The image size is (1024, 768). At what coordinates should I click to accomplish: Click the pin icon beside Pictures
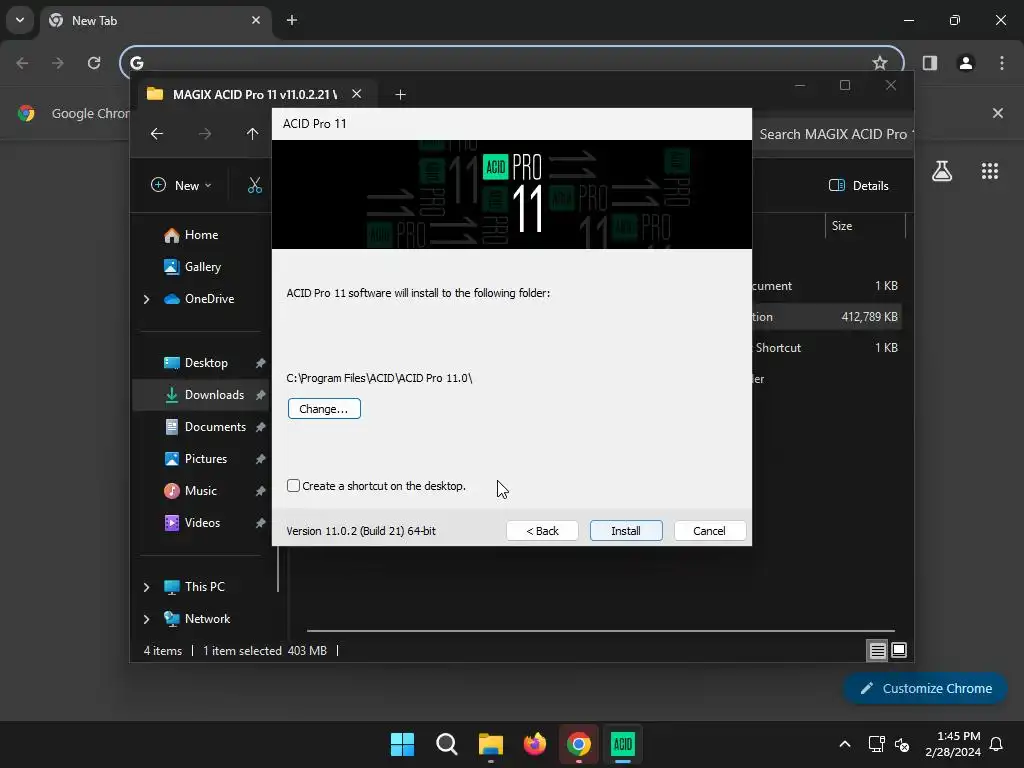click(x=260, y=459)
